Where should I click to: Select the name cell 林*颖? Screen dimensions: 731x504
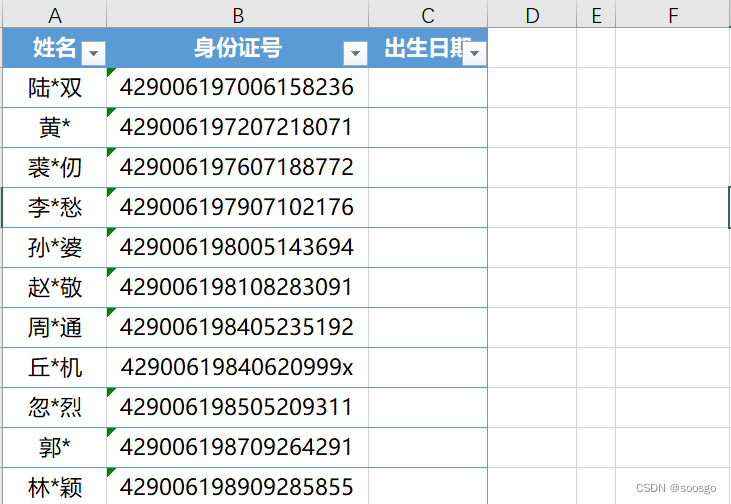point(55,486)
